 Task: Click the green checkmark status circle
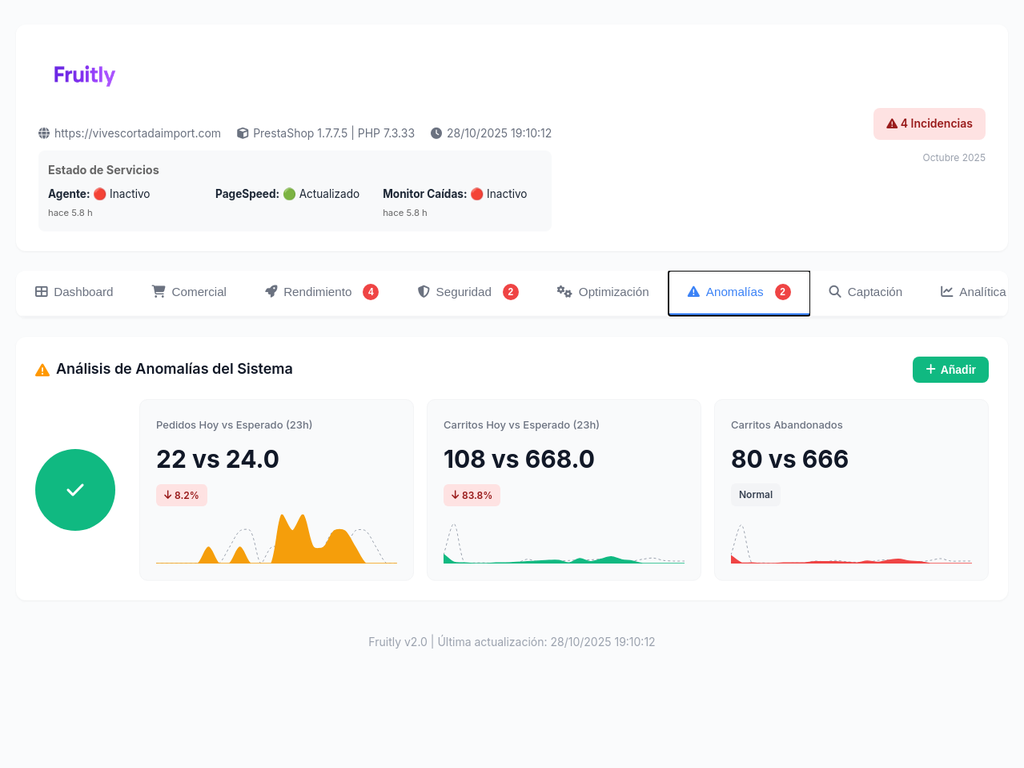[75, 490]
